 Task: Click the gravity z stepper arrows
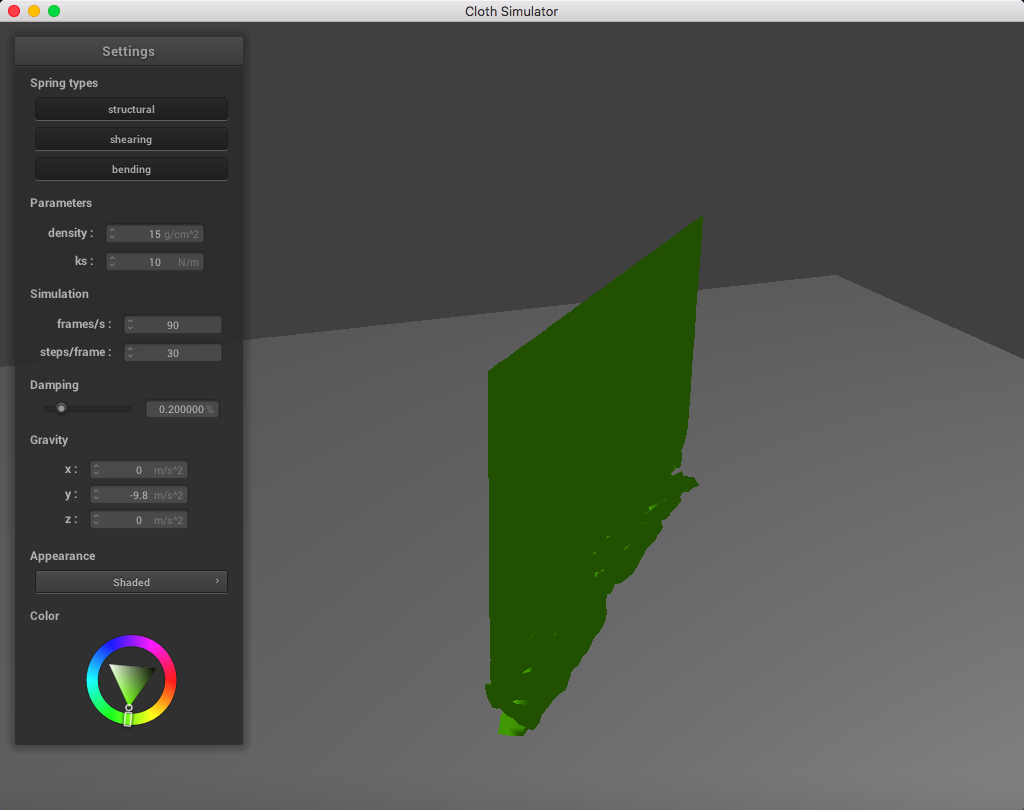tap(96, 520)
